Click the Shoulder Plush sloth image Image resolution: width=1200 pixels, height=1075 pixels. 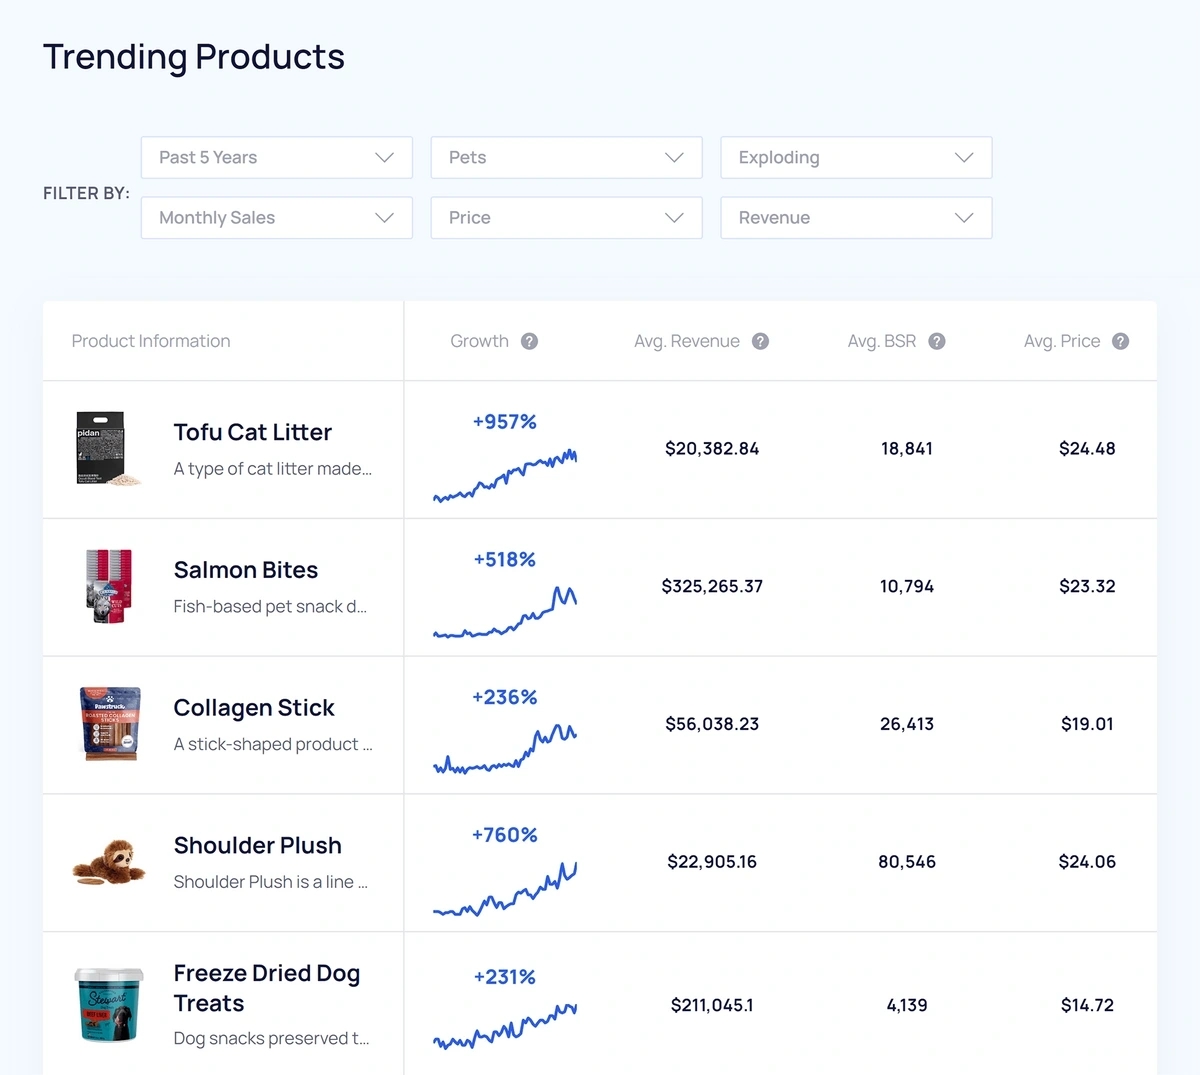point(108,862)
